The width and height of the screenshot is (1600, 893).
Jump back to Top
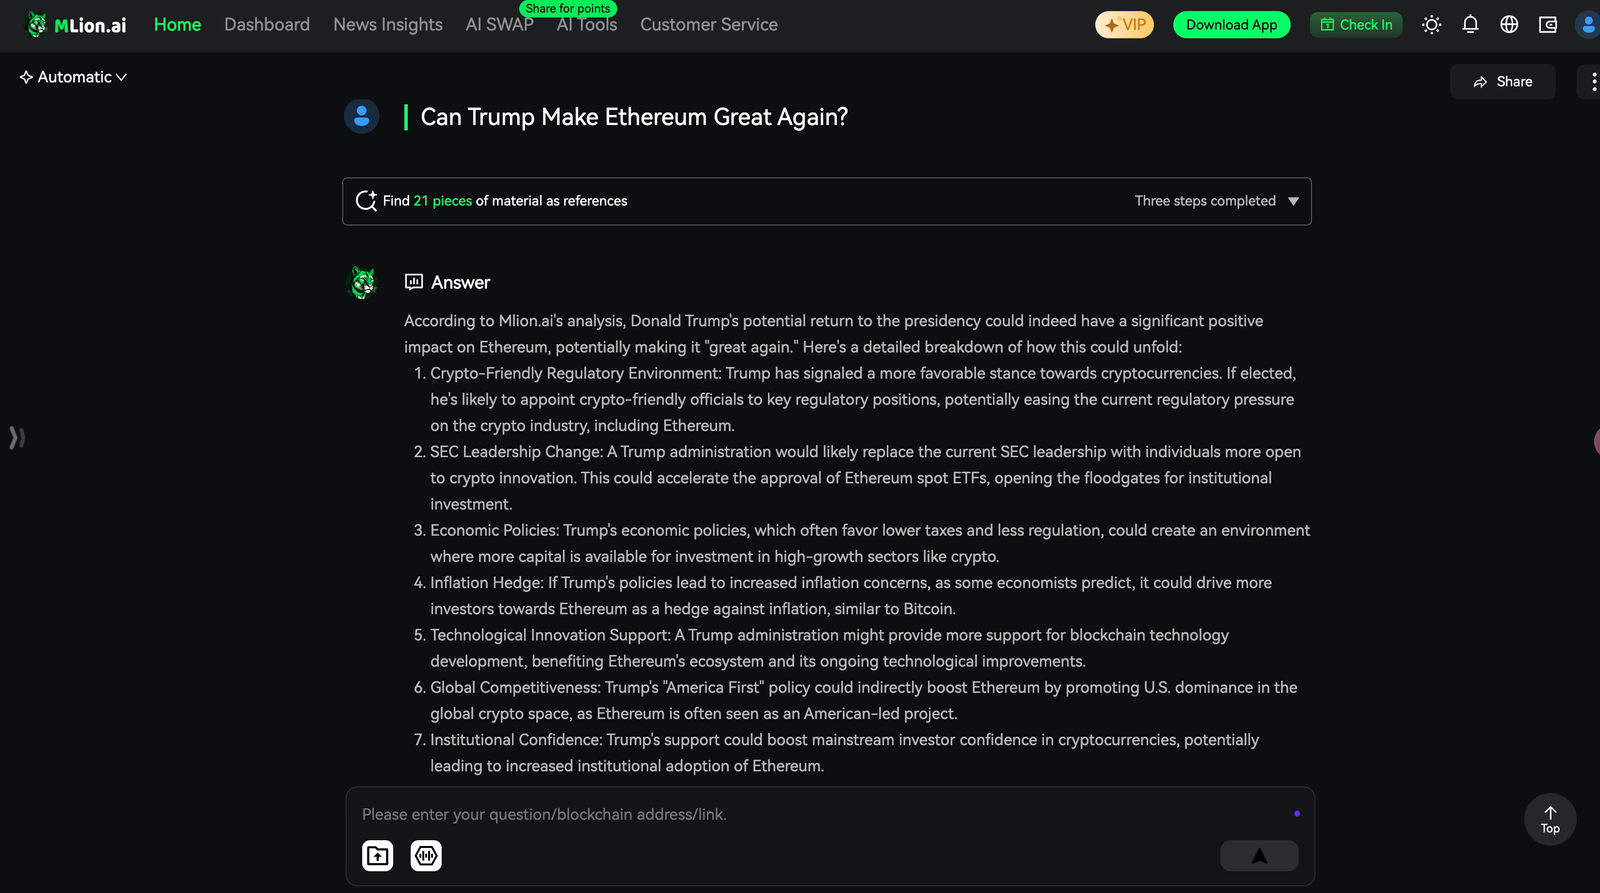click(1550, 820)
